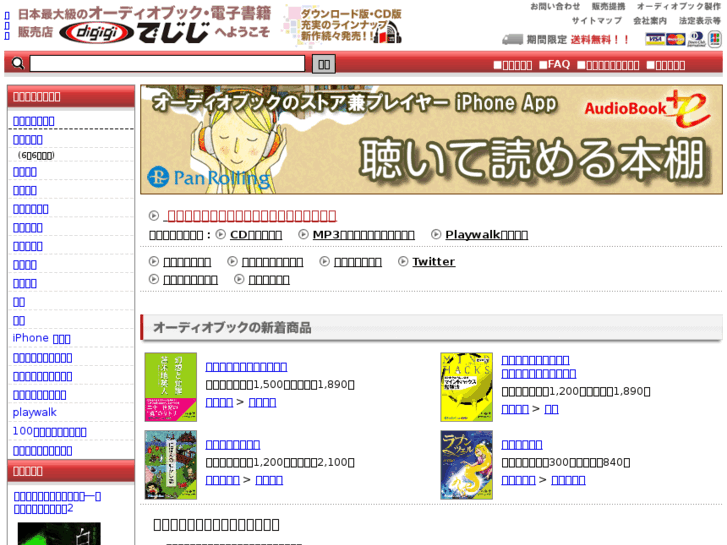Click the digigi でじじ logo
This screenshot has width=727, height=545.
134,32
